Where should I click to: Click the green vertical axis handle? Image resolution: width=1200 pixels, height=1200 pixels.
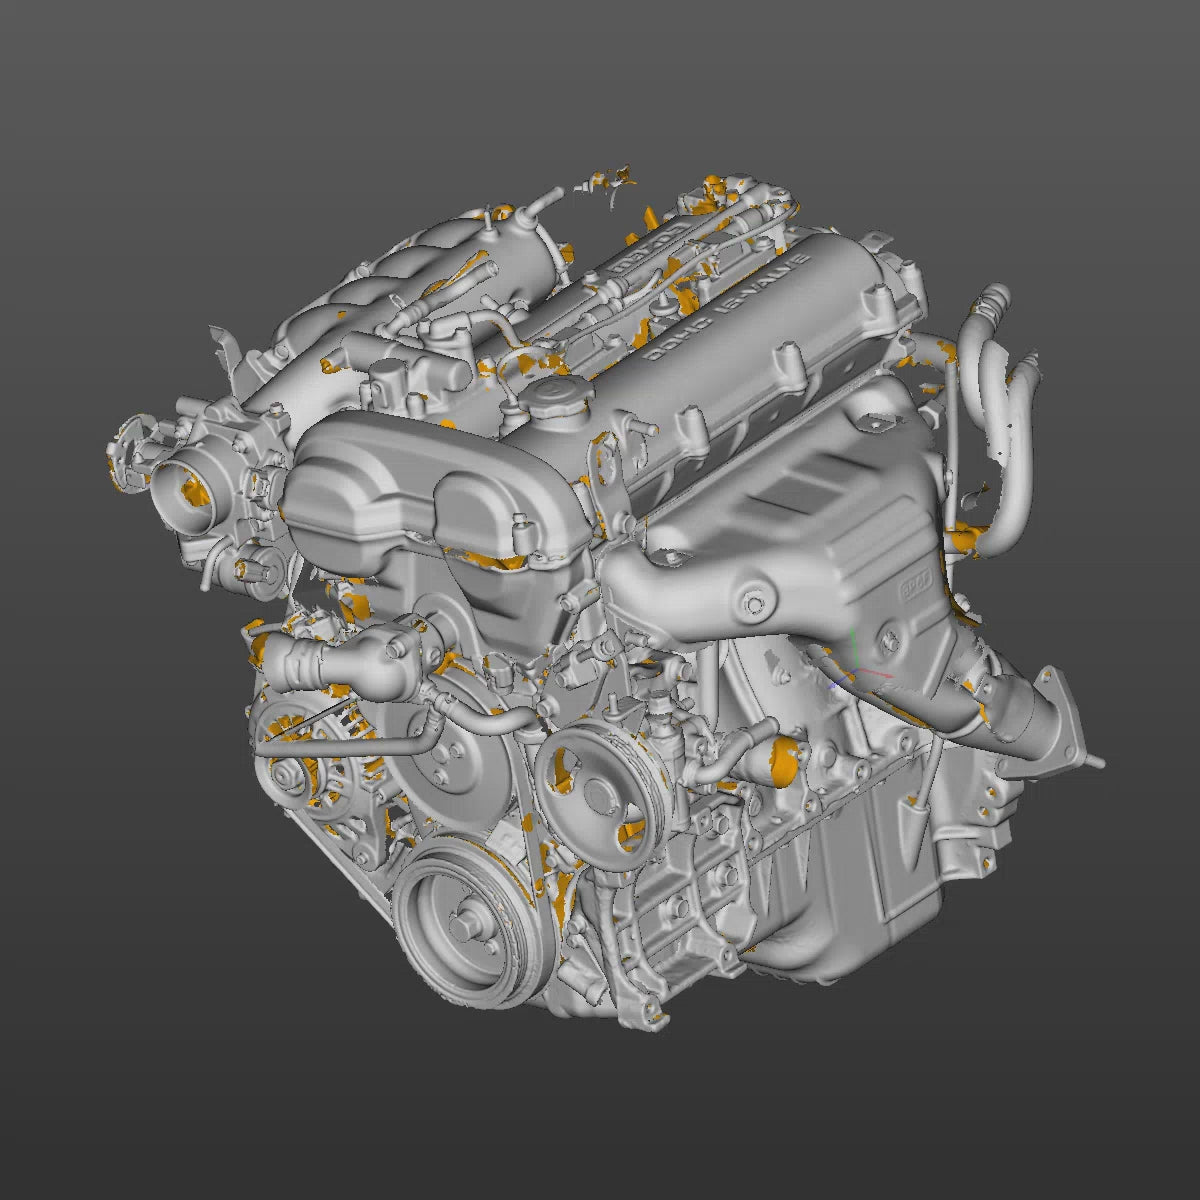(x=852, y=640)
